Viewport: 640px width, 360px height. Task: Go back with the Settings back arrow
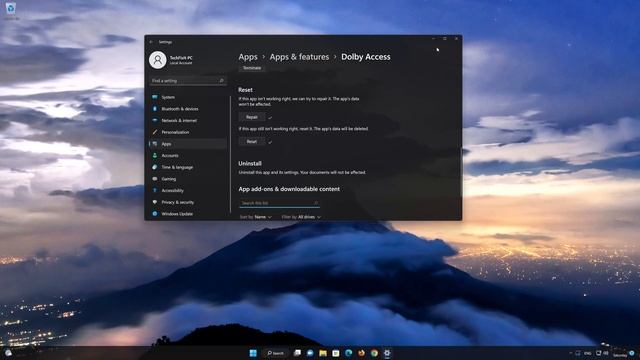[151, 42]
